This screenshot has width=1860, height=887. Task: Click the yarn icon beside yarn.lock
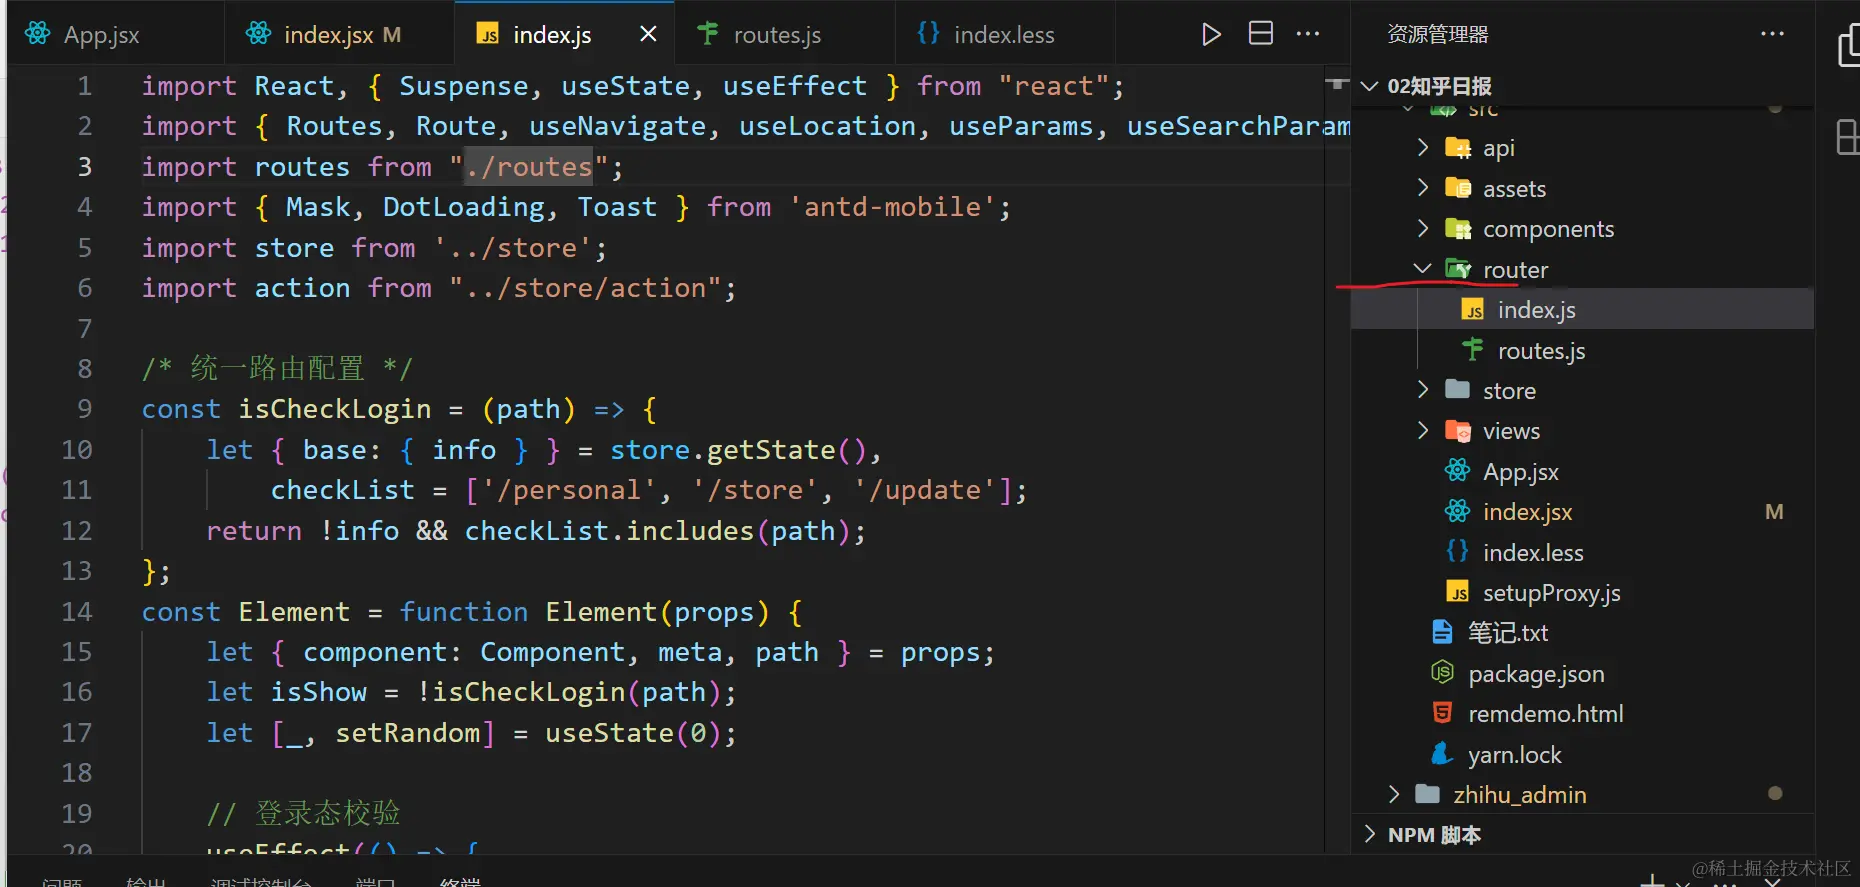coord(1442,753)
